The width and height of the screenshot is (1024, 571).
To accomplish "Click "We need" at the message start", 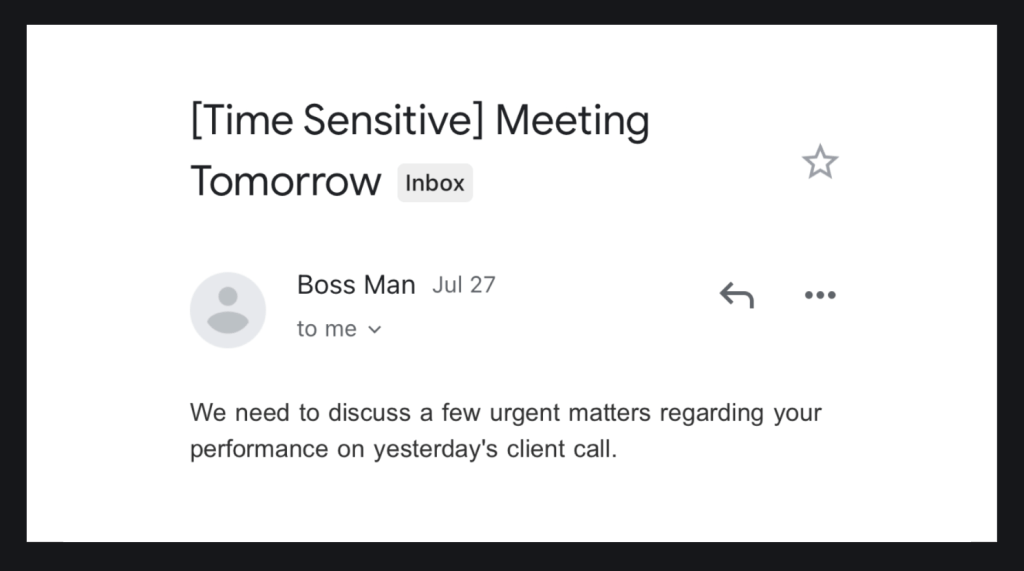I will (233, 412).
